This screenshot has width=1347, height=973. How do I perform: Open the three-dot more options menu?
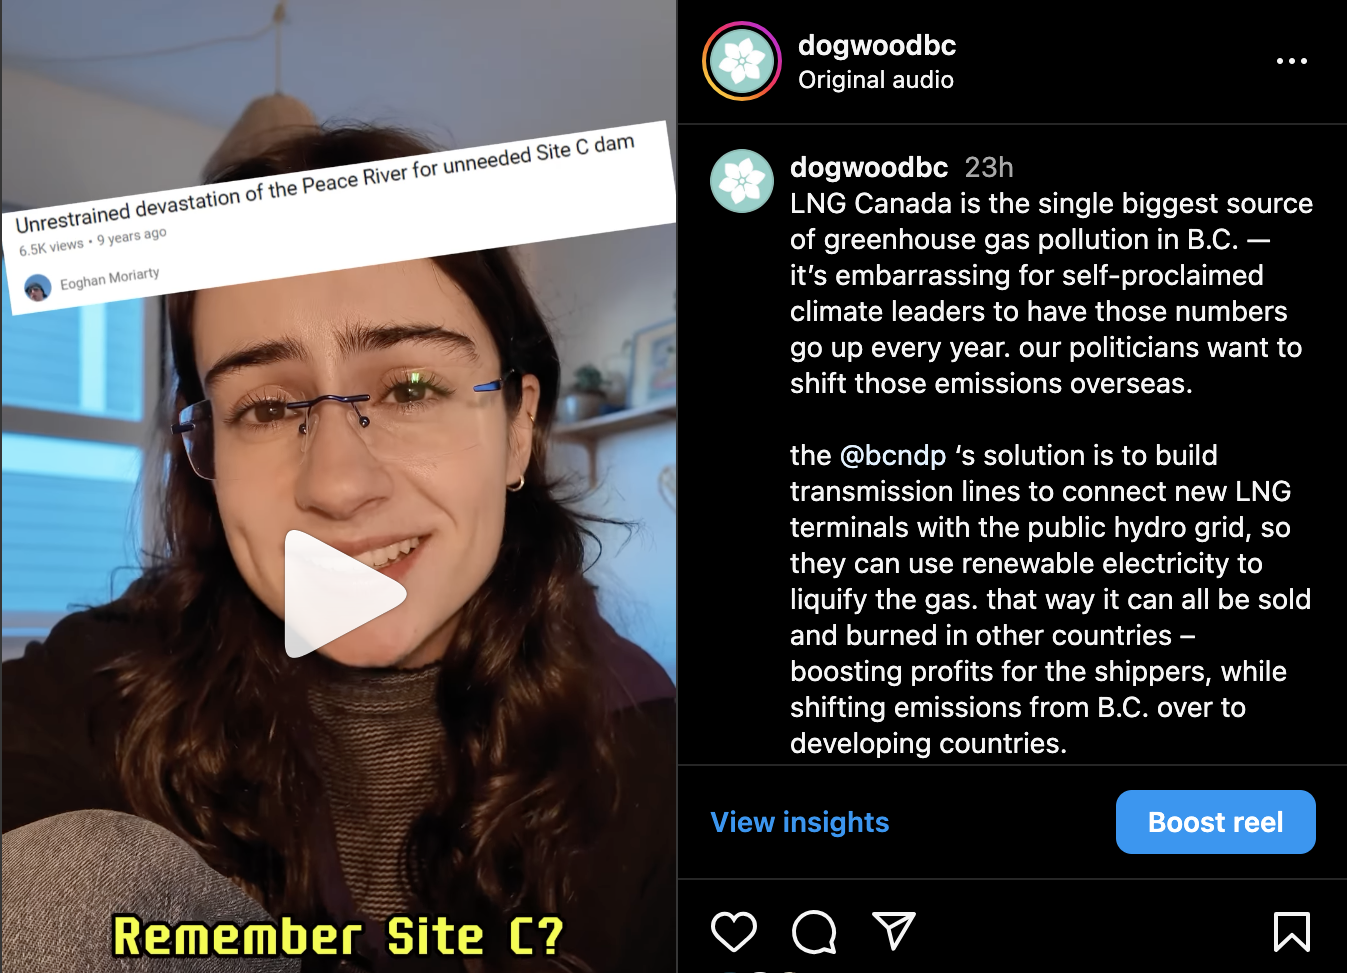(1292, 61)
